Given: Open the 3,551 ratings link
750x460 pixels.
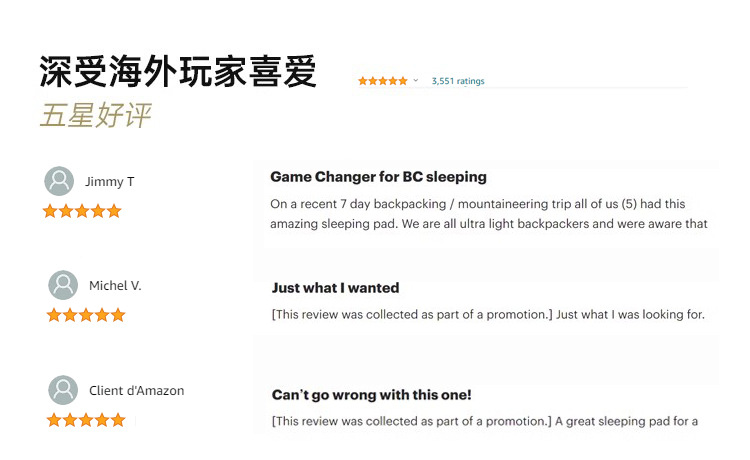Looking at the screenshot, I should point(457,81).
